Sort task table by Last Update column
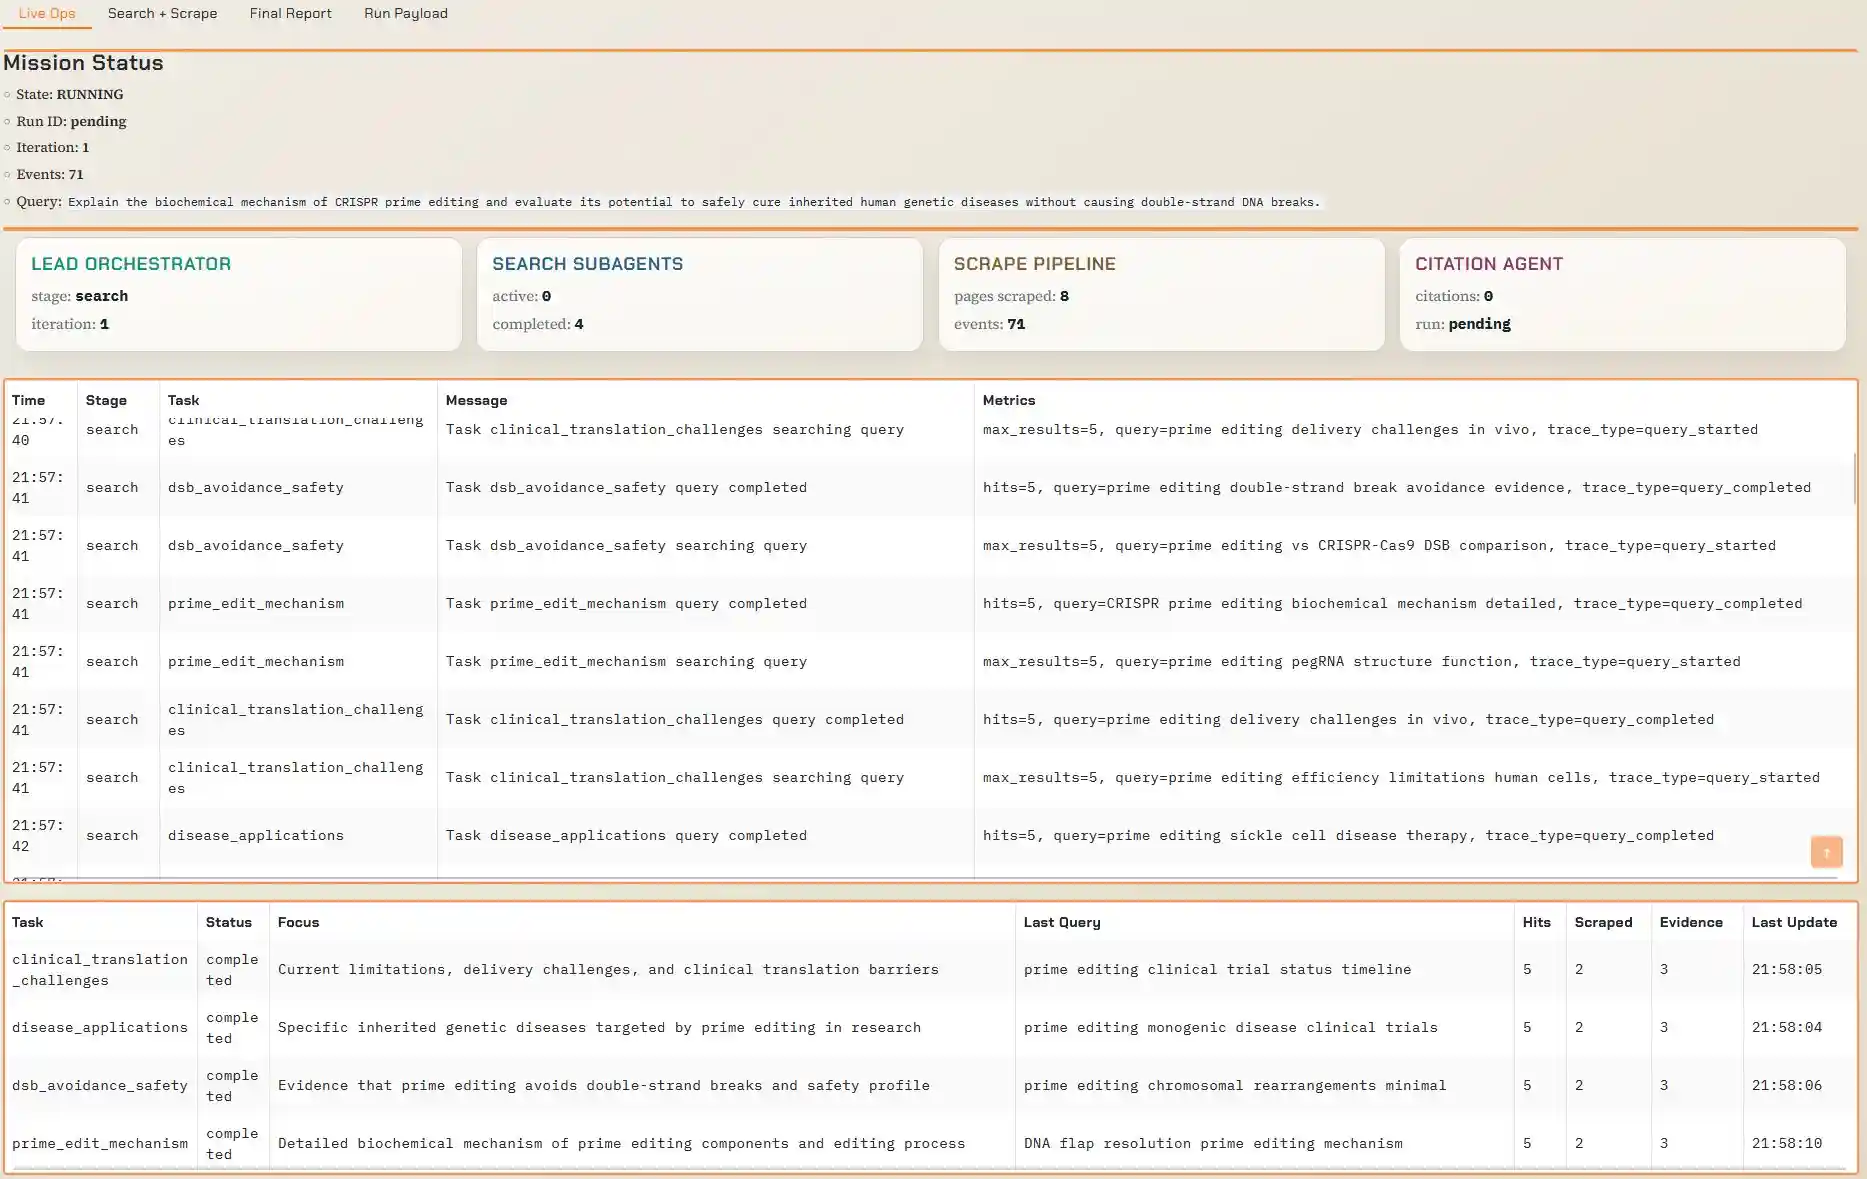 point(1795,922)
